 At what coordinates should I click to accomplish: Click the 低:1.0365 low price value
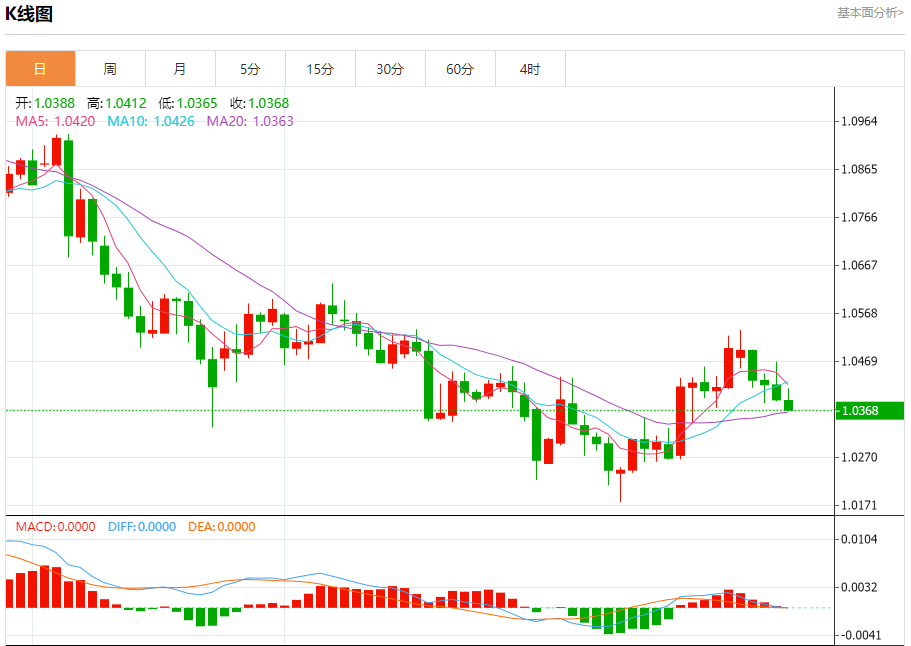click(188, 103)
